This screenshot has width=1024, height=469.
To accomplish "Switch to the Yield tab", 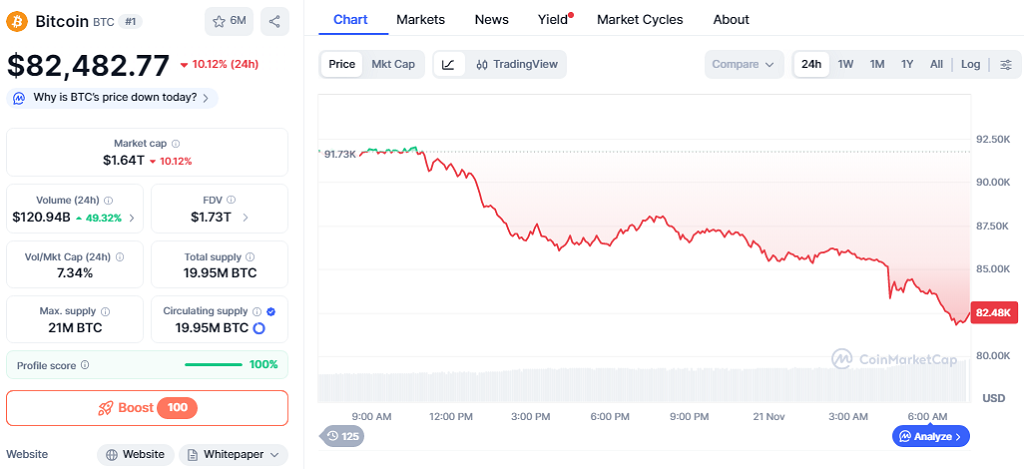I will [553, 20].
